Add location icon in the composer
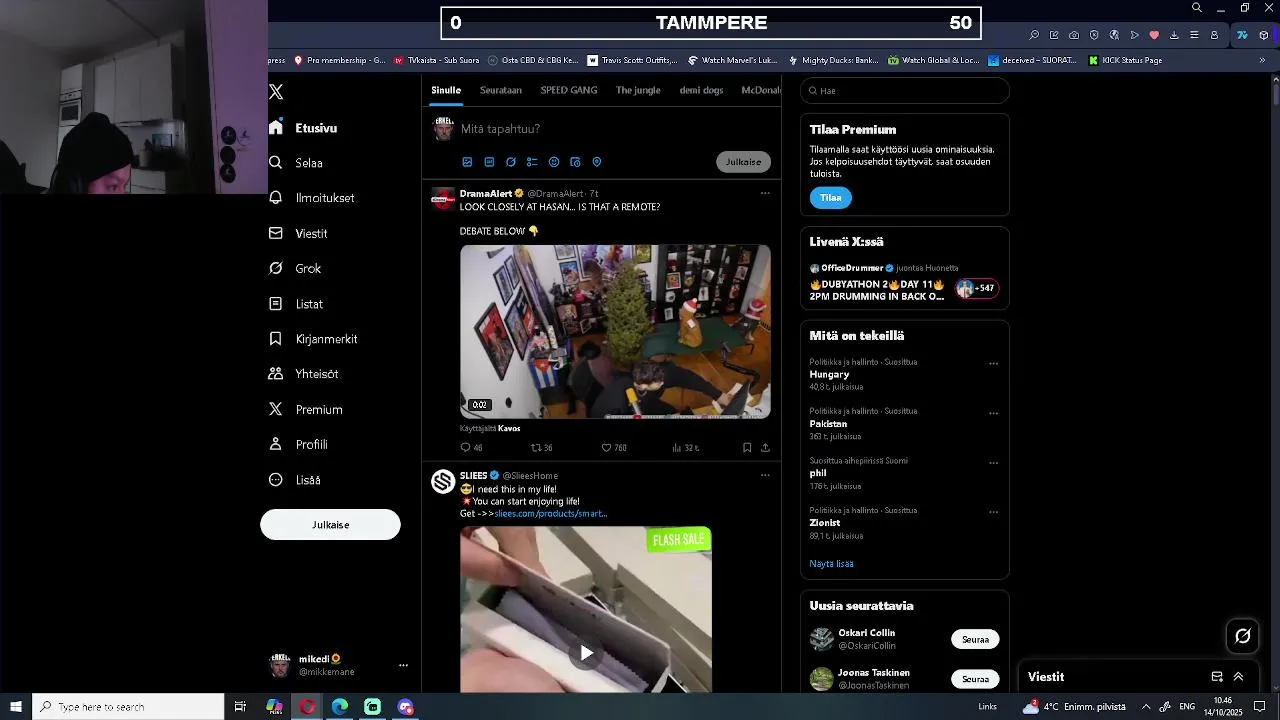 (597, 162)
